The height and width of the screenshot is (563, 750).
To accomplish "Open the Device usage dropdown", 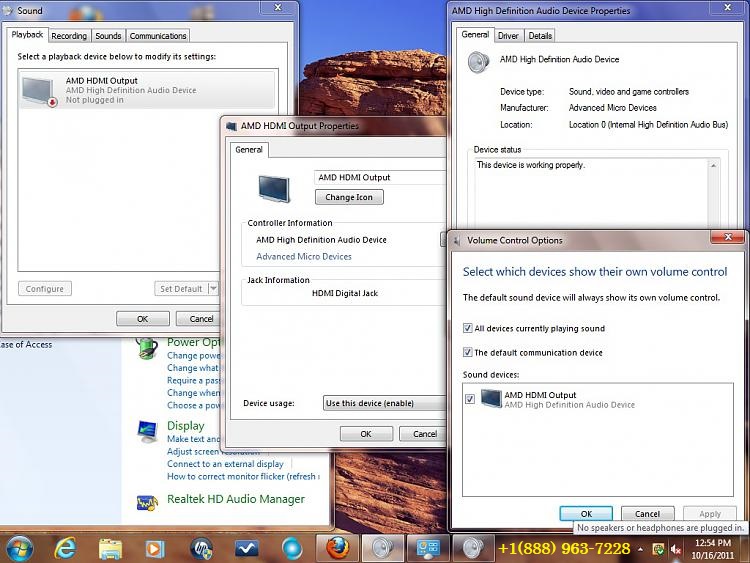I will (385, 403).
